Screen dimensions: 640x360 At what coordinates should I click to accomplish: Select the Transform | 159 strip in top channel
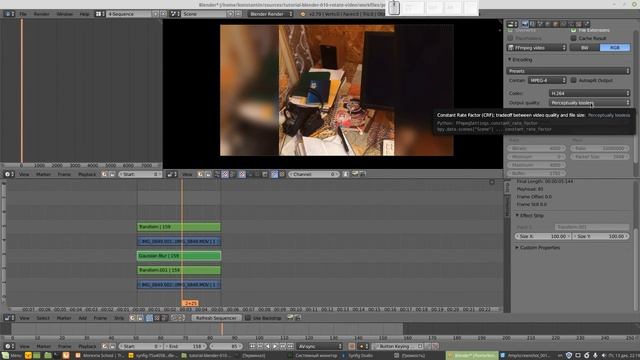(179, 227)
